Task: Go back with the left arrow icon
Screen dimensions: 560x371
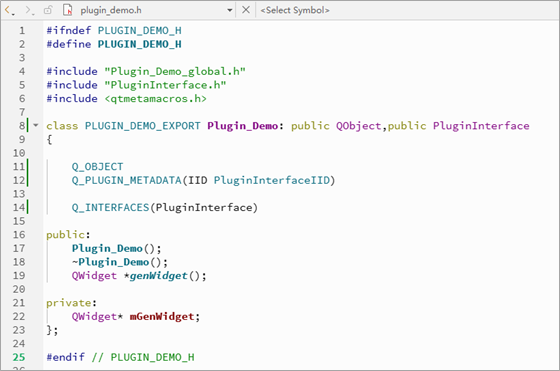Action: 8,10
